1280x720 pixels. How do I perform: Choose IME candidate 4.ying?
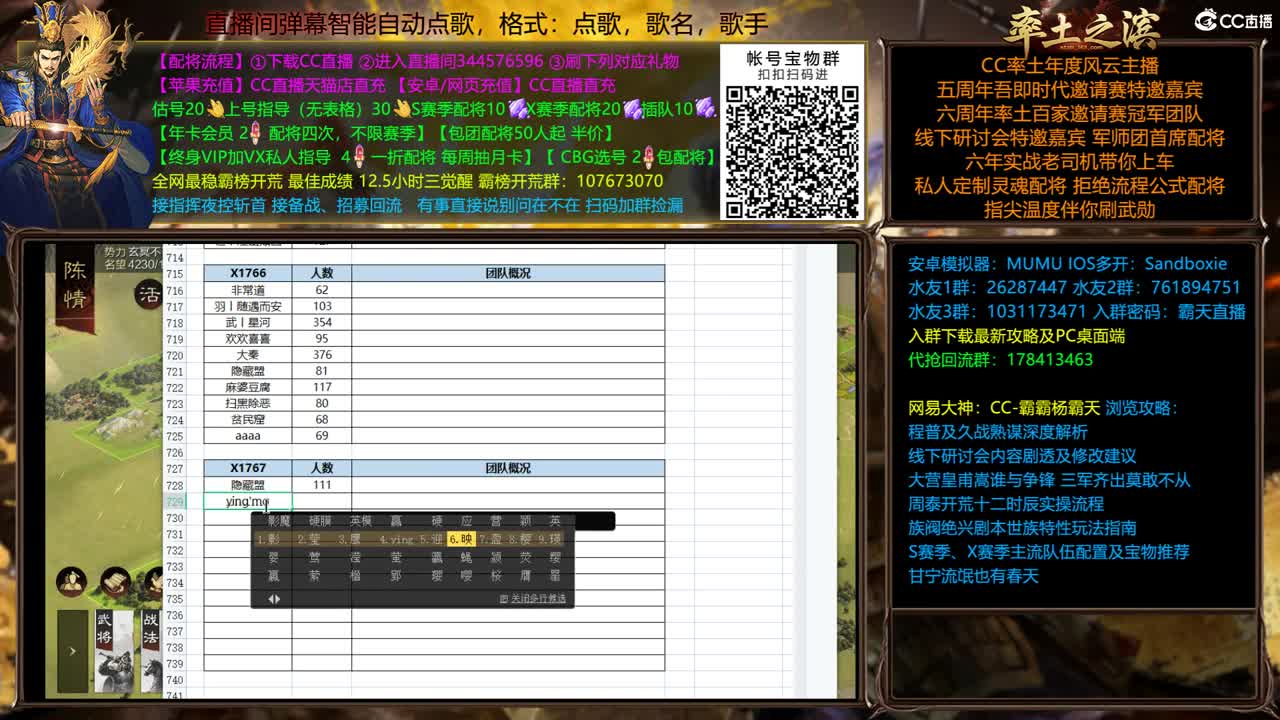(396, 539)
